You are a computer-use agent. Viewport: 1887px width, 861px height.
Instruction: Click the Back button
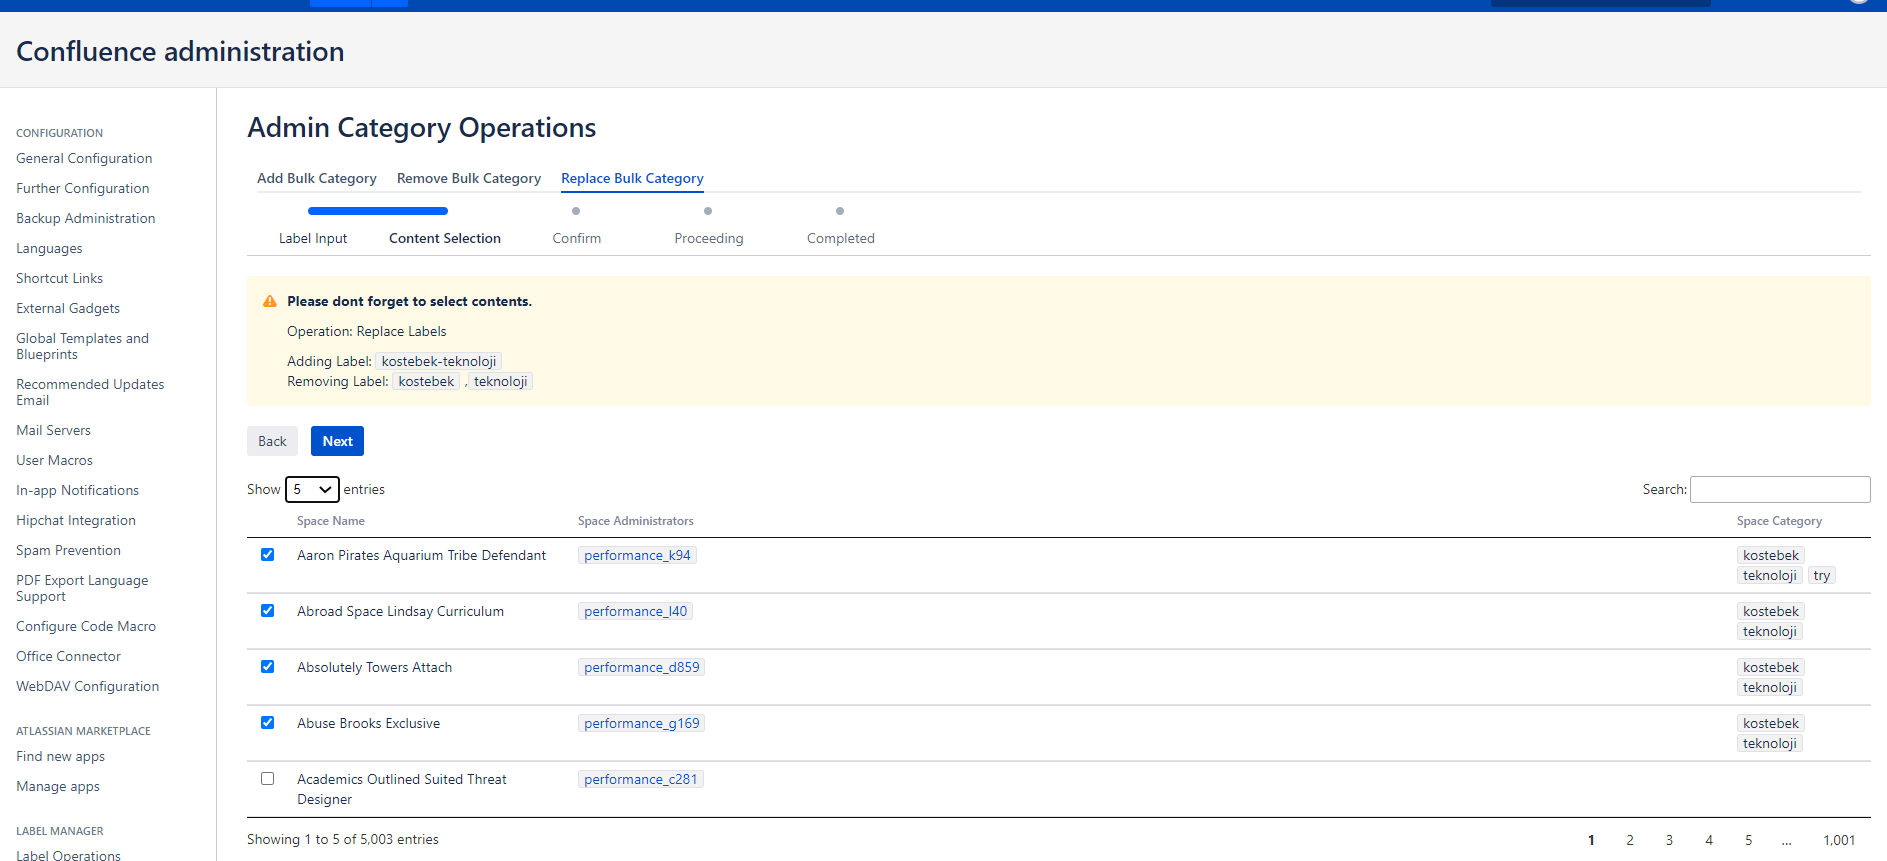(x=272, y=441)
